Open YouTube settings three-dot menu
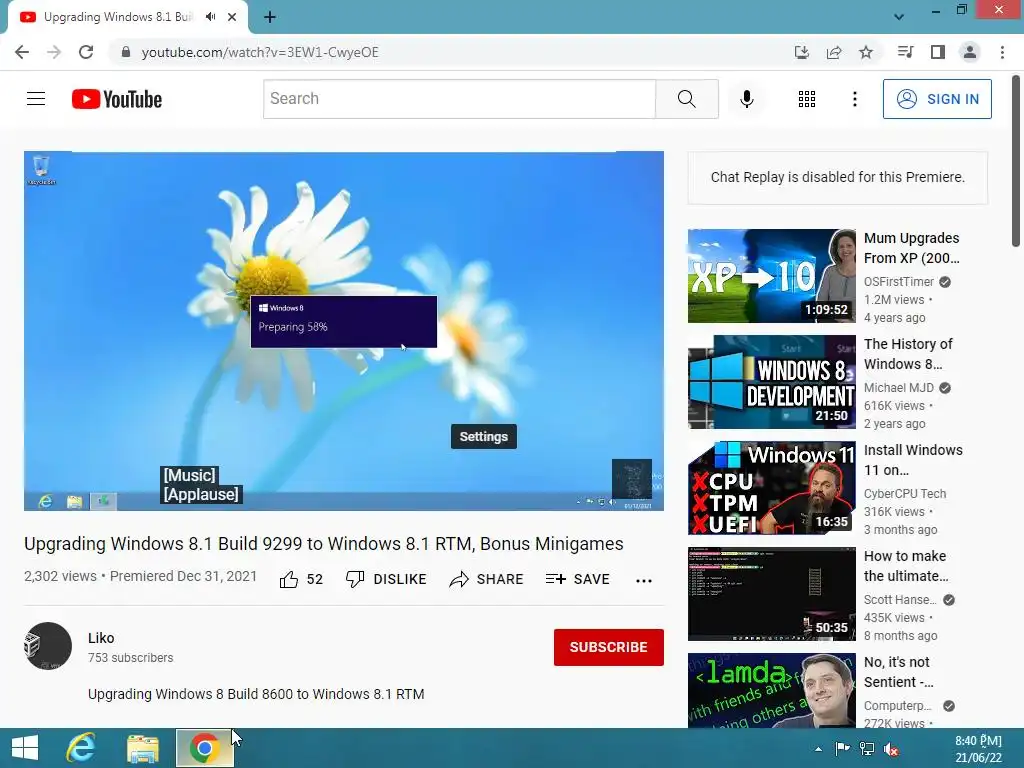This screenshot has width=1024, height=768. tap(855, 99)
